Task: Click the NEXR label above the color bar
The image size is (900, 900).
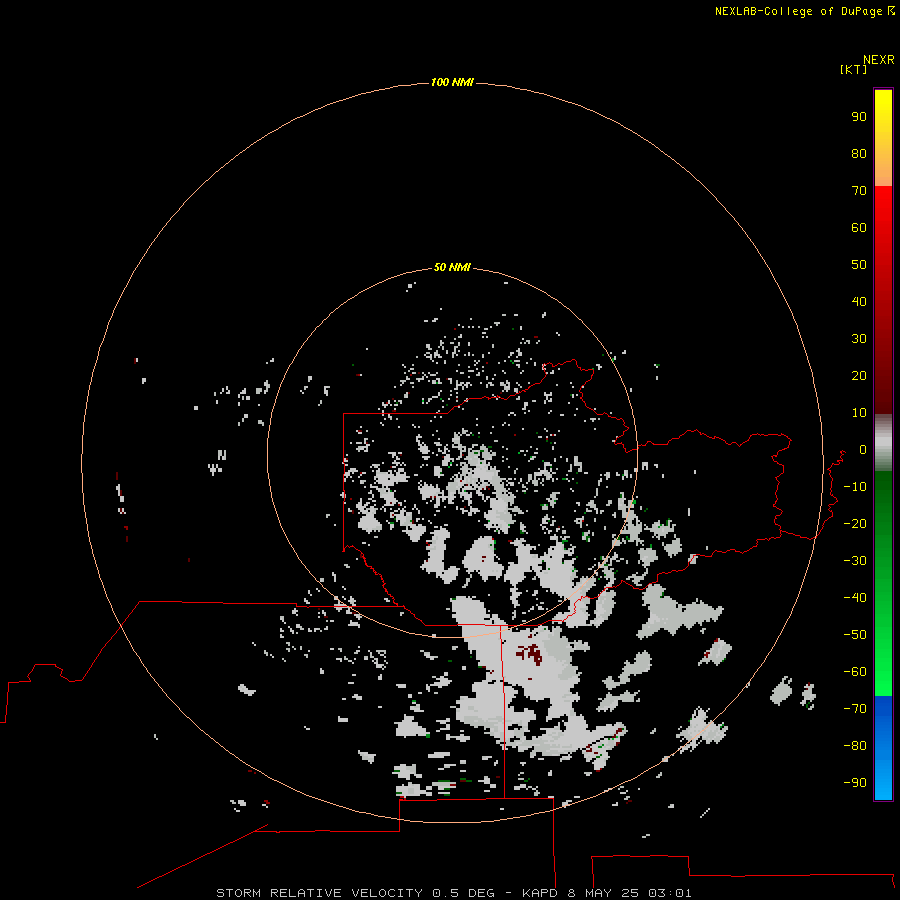Action: [x=879, y=60]
